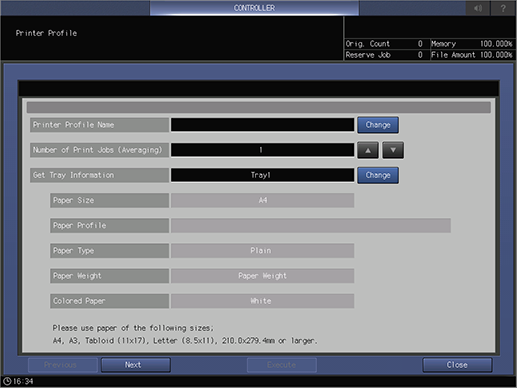The width and height of the screenshot is (517, 388).
Task: Click the greyed-out Execute button
Action: point(282,365)
